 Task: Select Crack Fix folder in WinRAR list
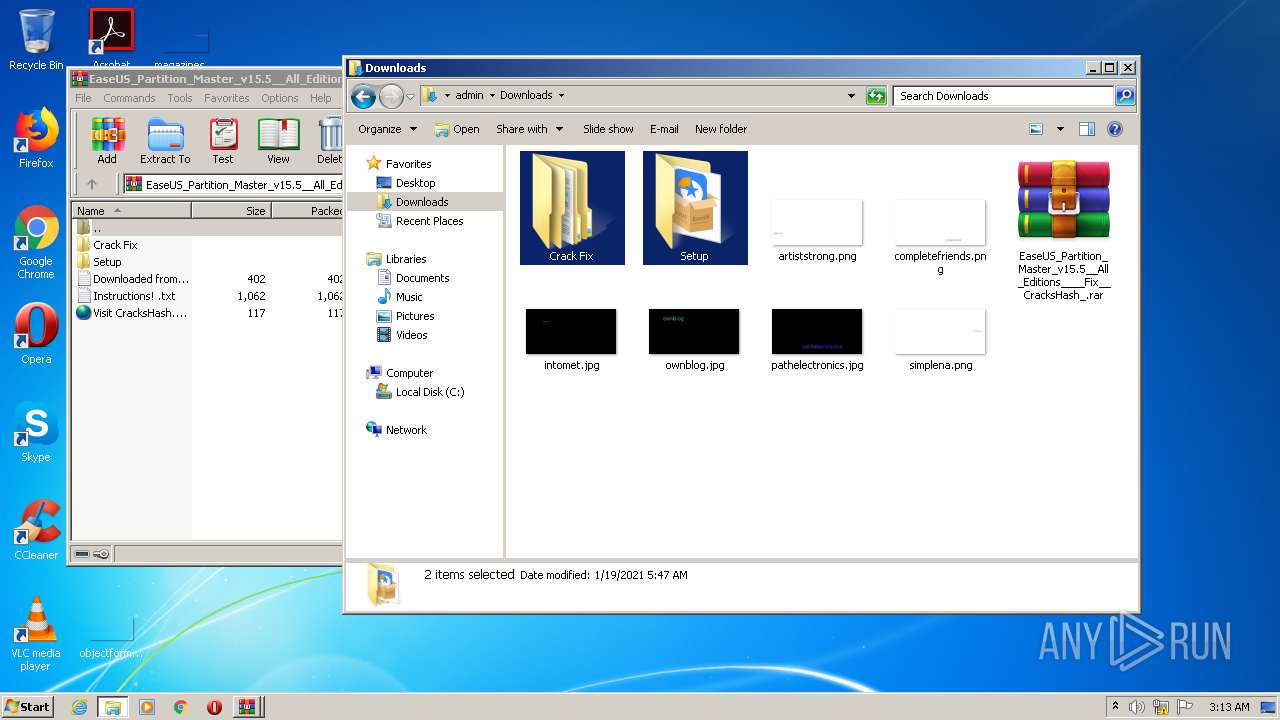[x=115, y=245]
